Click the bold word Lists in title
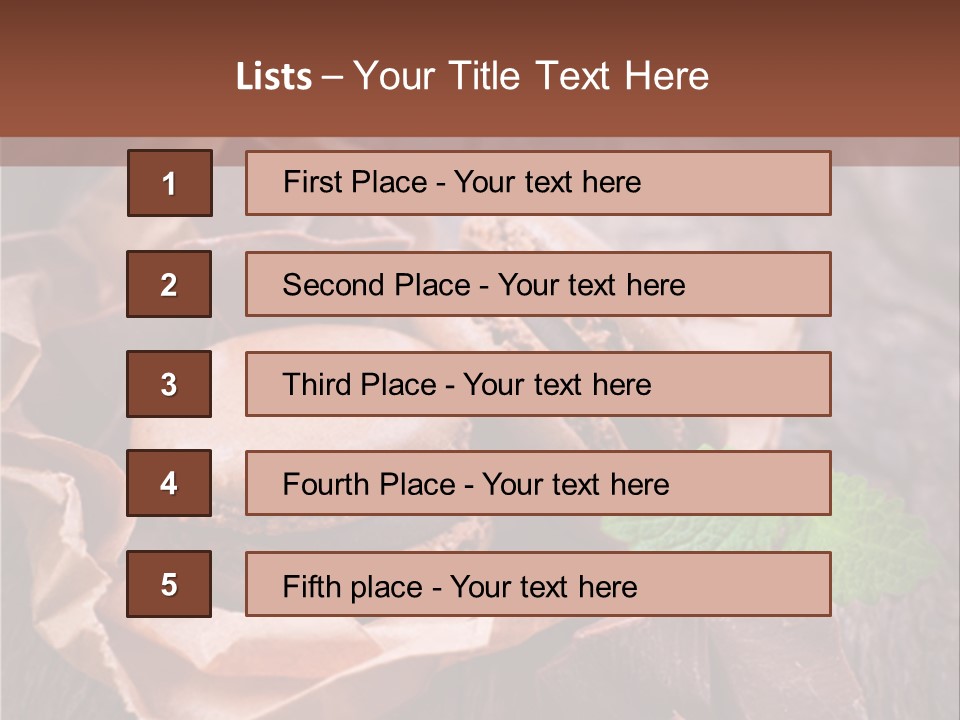Viewport: 960px width, 720px height. 274,76
